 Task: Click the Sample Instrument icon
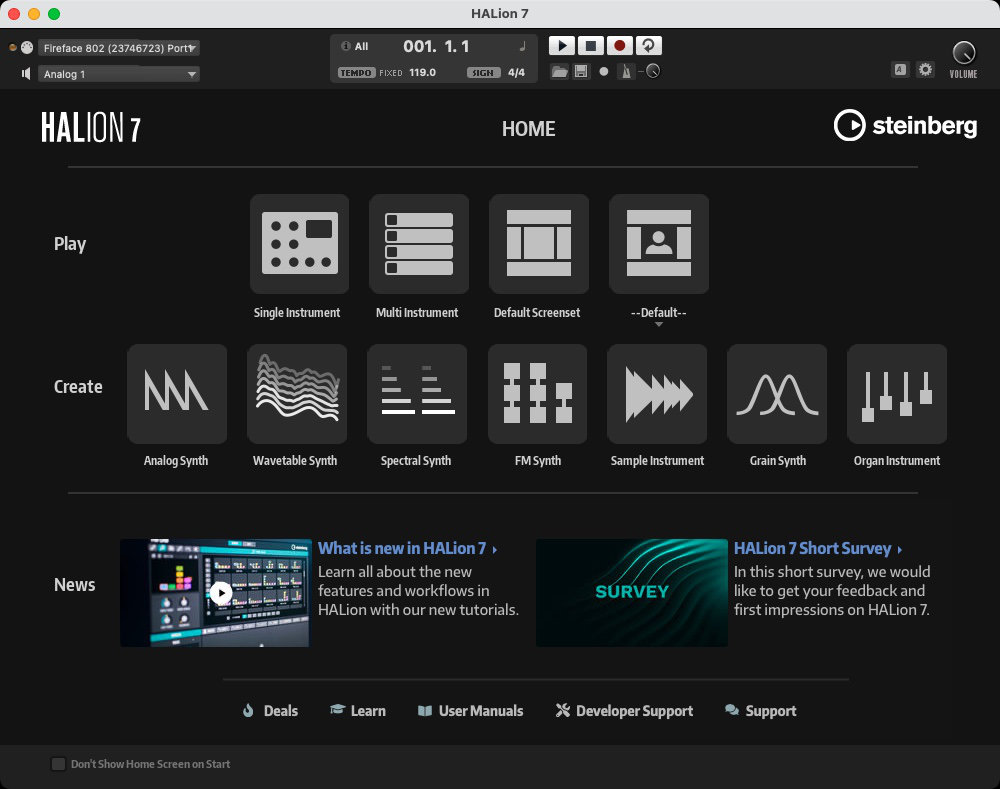657,394
